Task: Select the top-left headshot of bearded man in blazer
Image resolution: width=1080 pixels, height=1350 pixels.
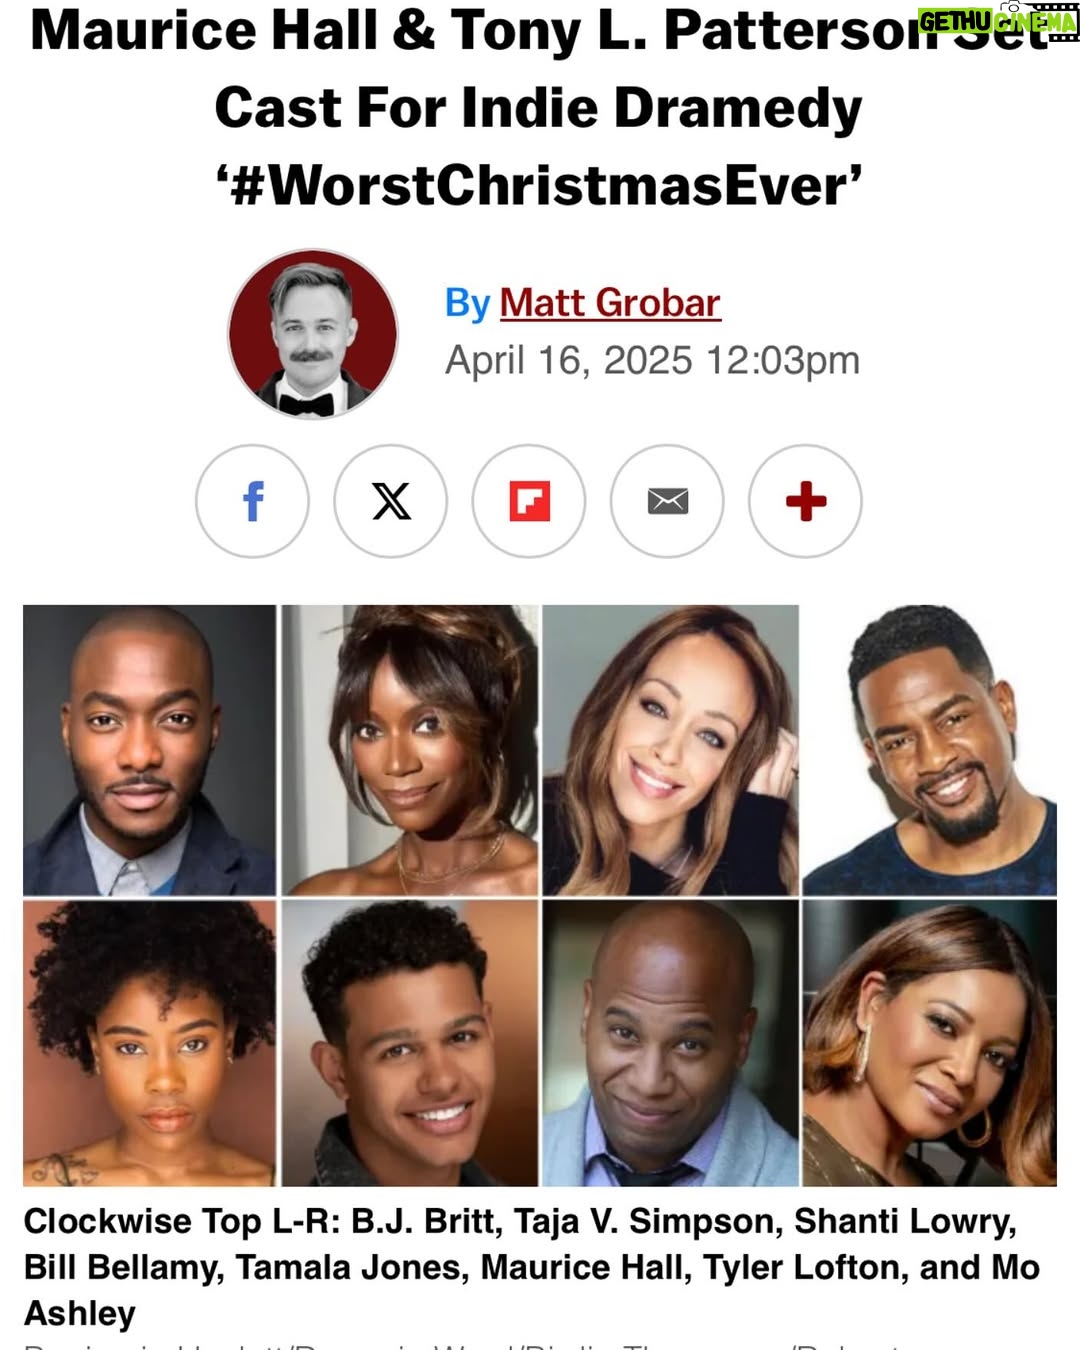Action: click(x=149, y=750)
